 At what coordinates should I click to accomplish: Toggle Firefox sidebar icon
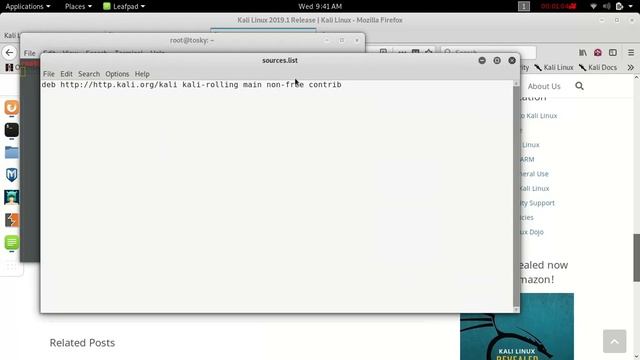(x=613, y=53)
